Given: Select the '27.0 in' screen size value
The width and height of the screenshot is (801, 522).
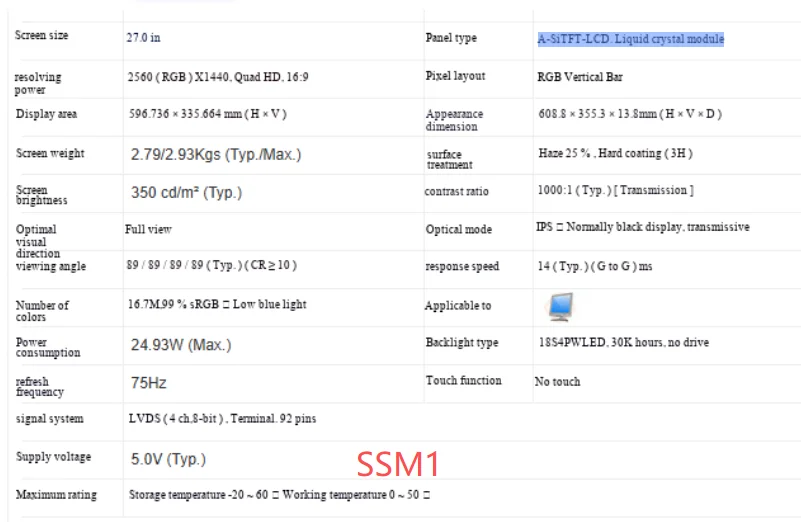Looking at the screenshot, I should [144, 38].
